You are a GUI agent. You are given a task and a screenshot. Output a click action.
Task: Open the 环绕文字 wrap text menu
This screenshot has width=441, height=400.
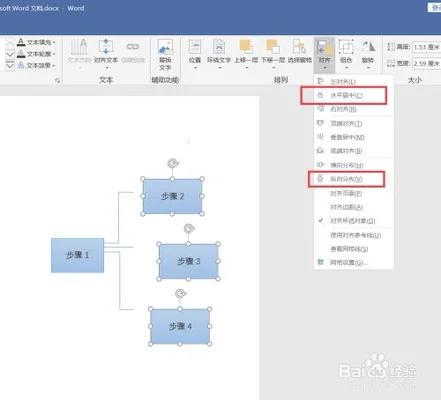coord(219,53)
